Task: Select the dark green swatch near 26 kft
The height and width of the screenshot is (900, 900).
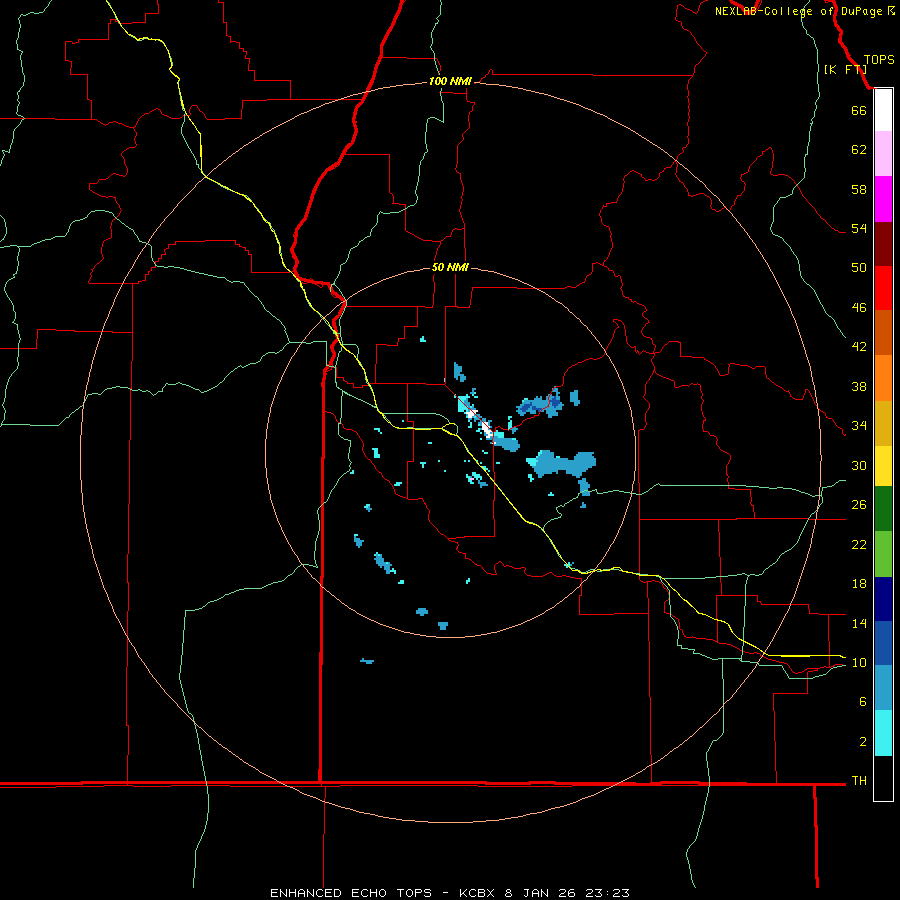Action: [x=883, y=509]
